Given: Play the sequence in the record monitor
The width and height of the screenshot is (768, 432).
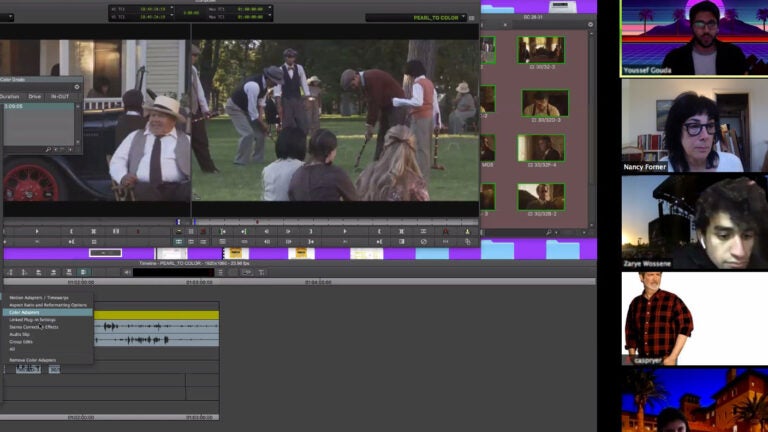Looking at the screenshot, I should coord(345,231).
